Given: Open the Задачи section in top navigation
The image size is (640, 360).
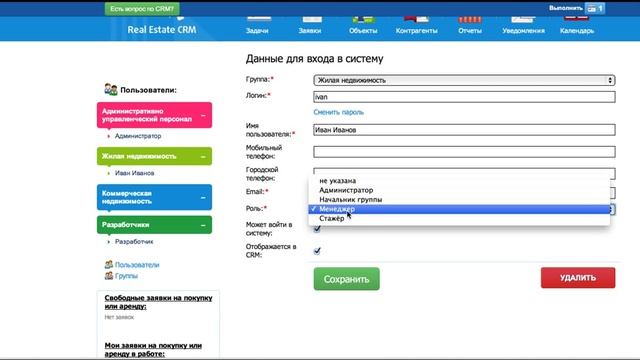Looking at the screenshot, I should 257,25.
